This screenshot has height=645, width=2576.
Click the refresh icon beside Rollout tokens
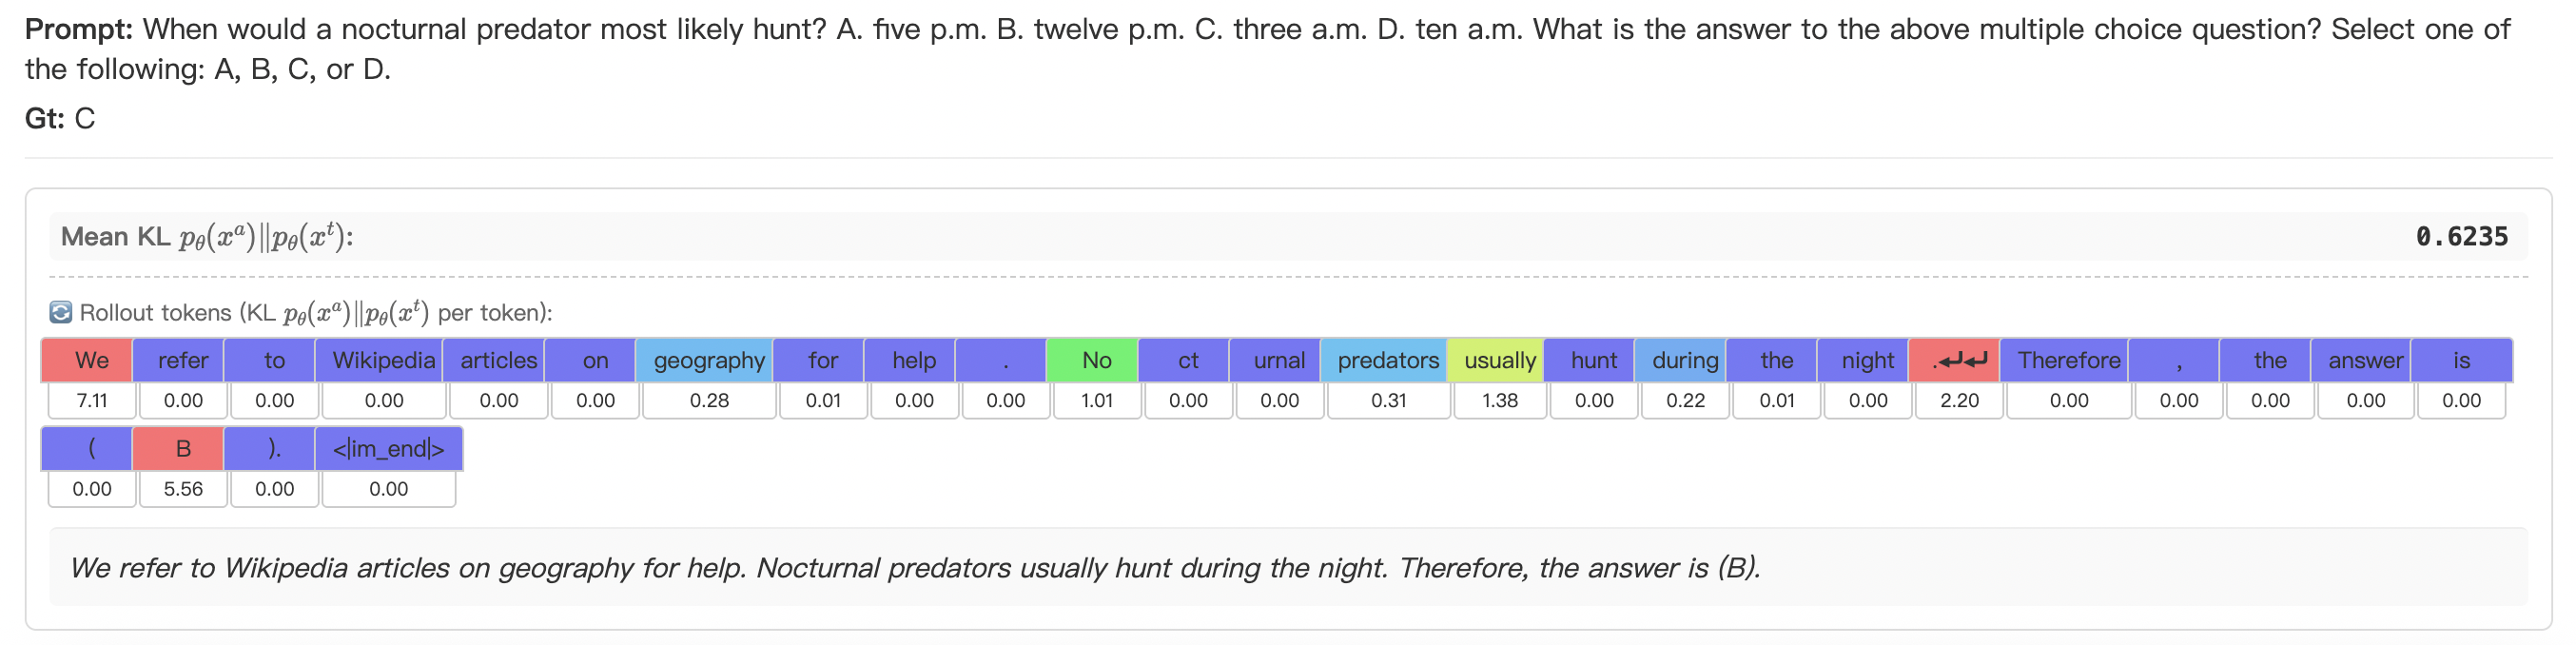(60, 313)
